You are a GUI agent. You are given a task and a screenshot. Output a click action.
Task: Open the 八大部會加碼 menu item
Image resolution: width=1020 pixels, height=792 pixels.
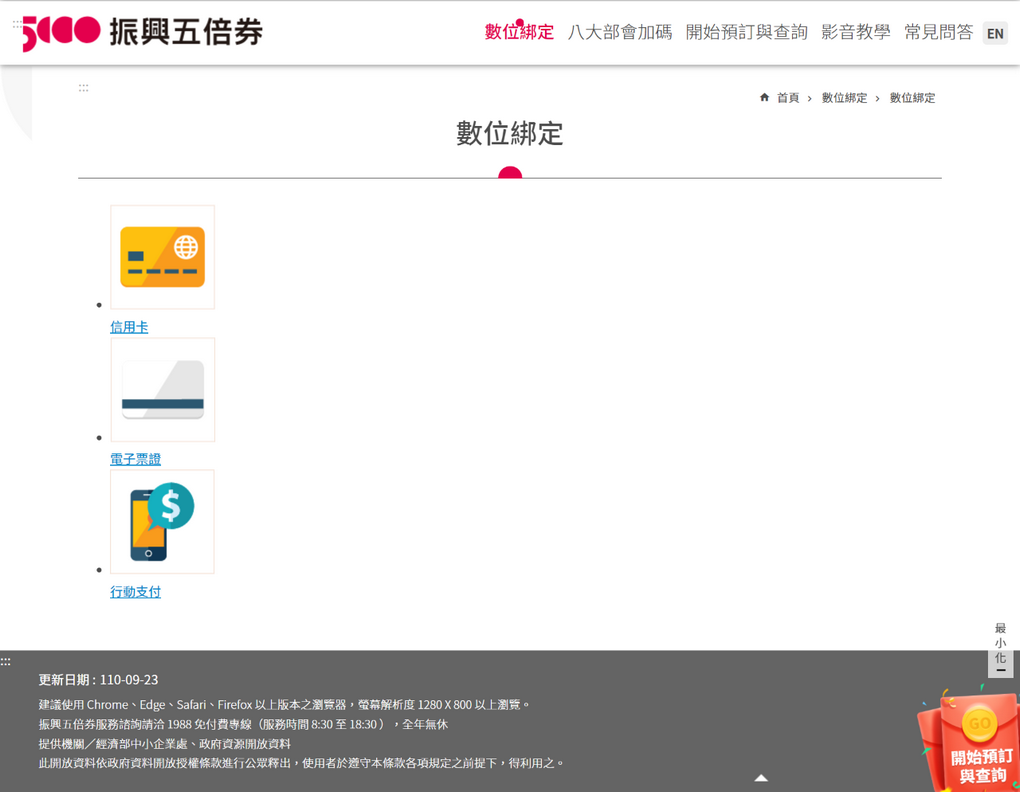tap(620, 32)
